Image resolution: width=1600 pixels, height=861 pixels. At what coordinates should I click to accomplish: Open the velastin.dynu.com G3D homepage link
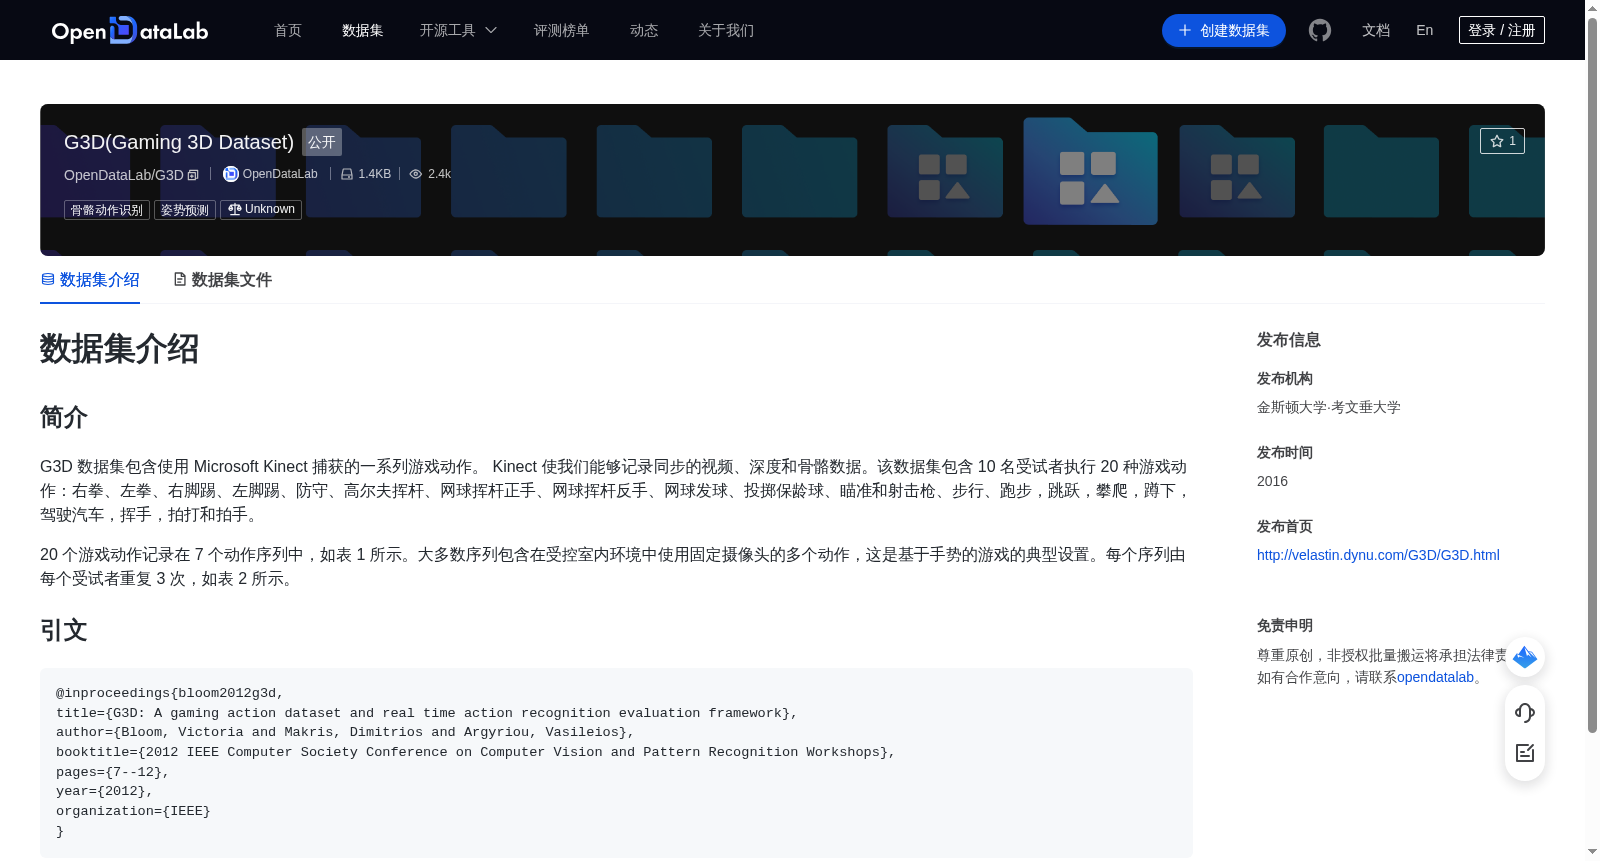point(1378,555)
